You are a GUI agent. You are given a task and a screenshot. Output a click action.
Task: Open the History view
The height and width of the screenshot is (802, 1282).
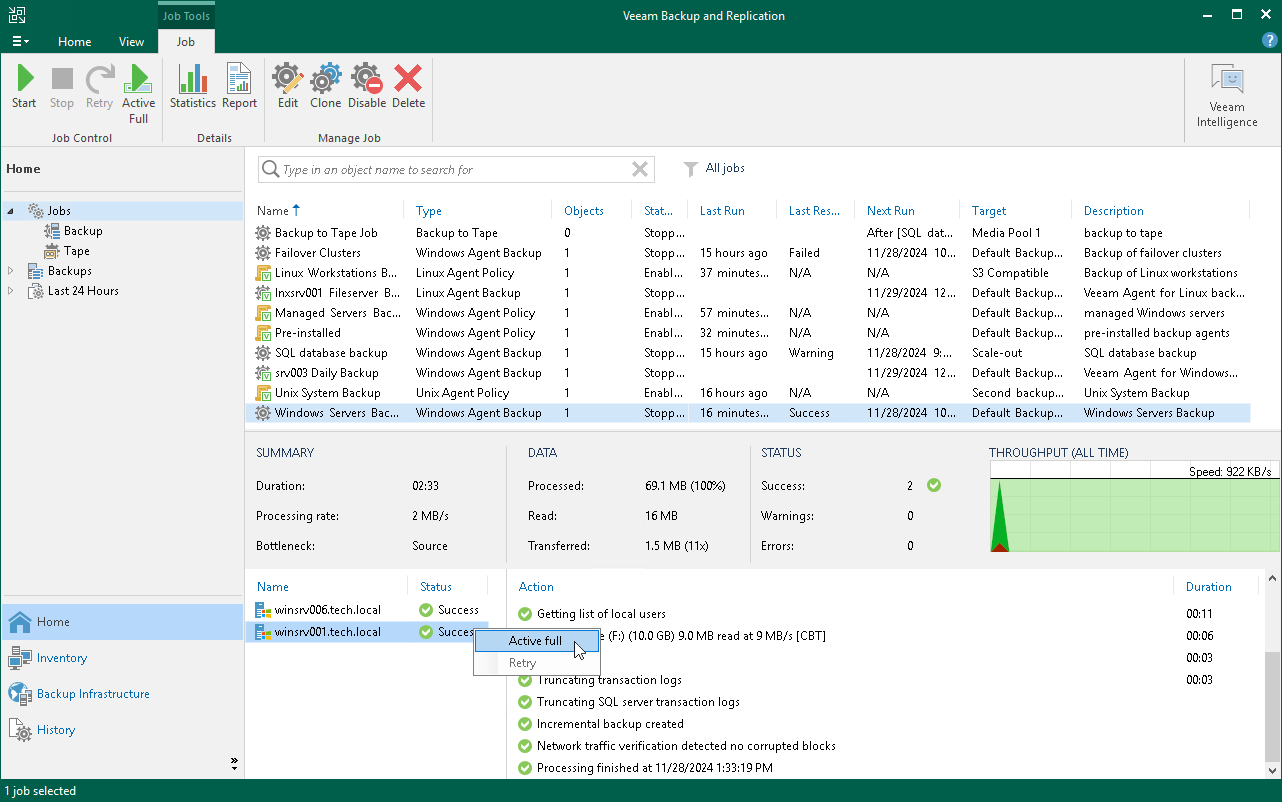[x=122, y=730]
